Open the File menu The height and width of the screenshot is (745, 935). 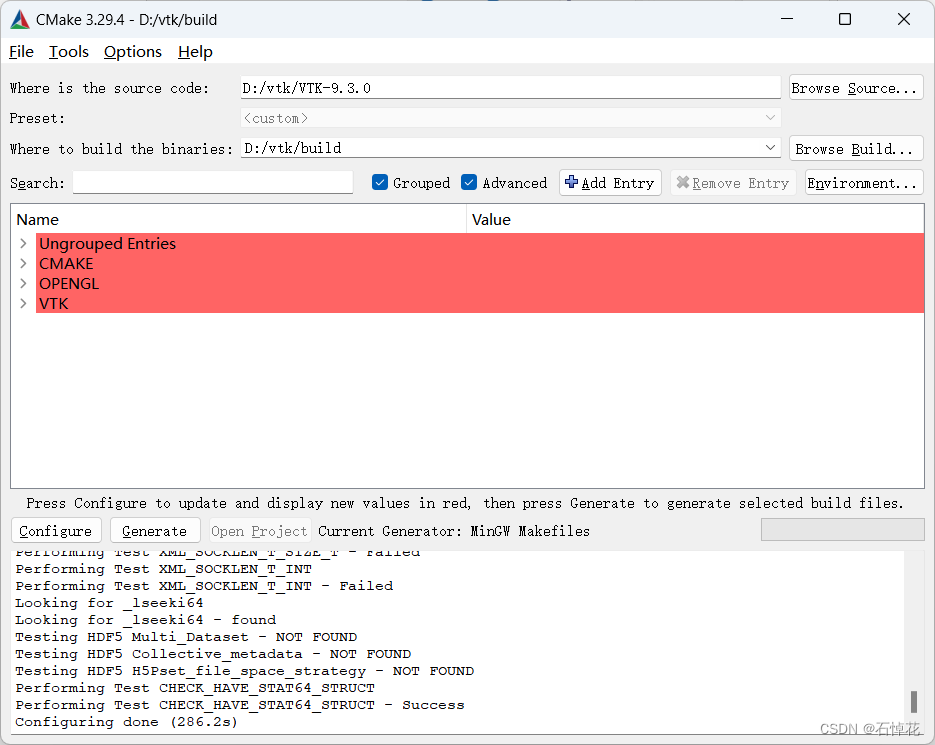[20, 52]
